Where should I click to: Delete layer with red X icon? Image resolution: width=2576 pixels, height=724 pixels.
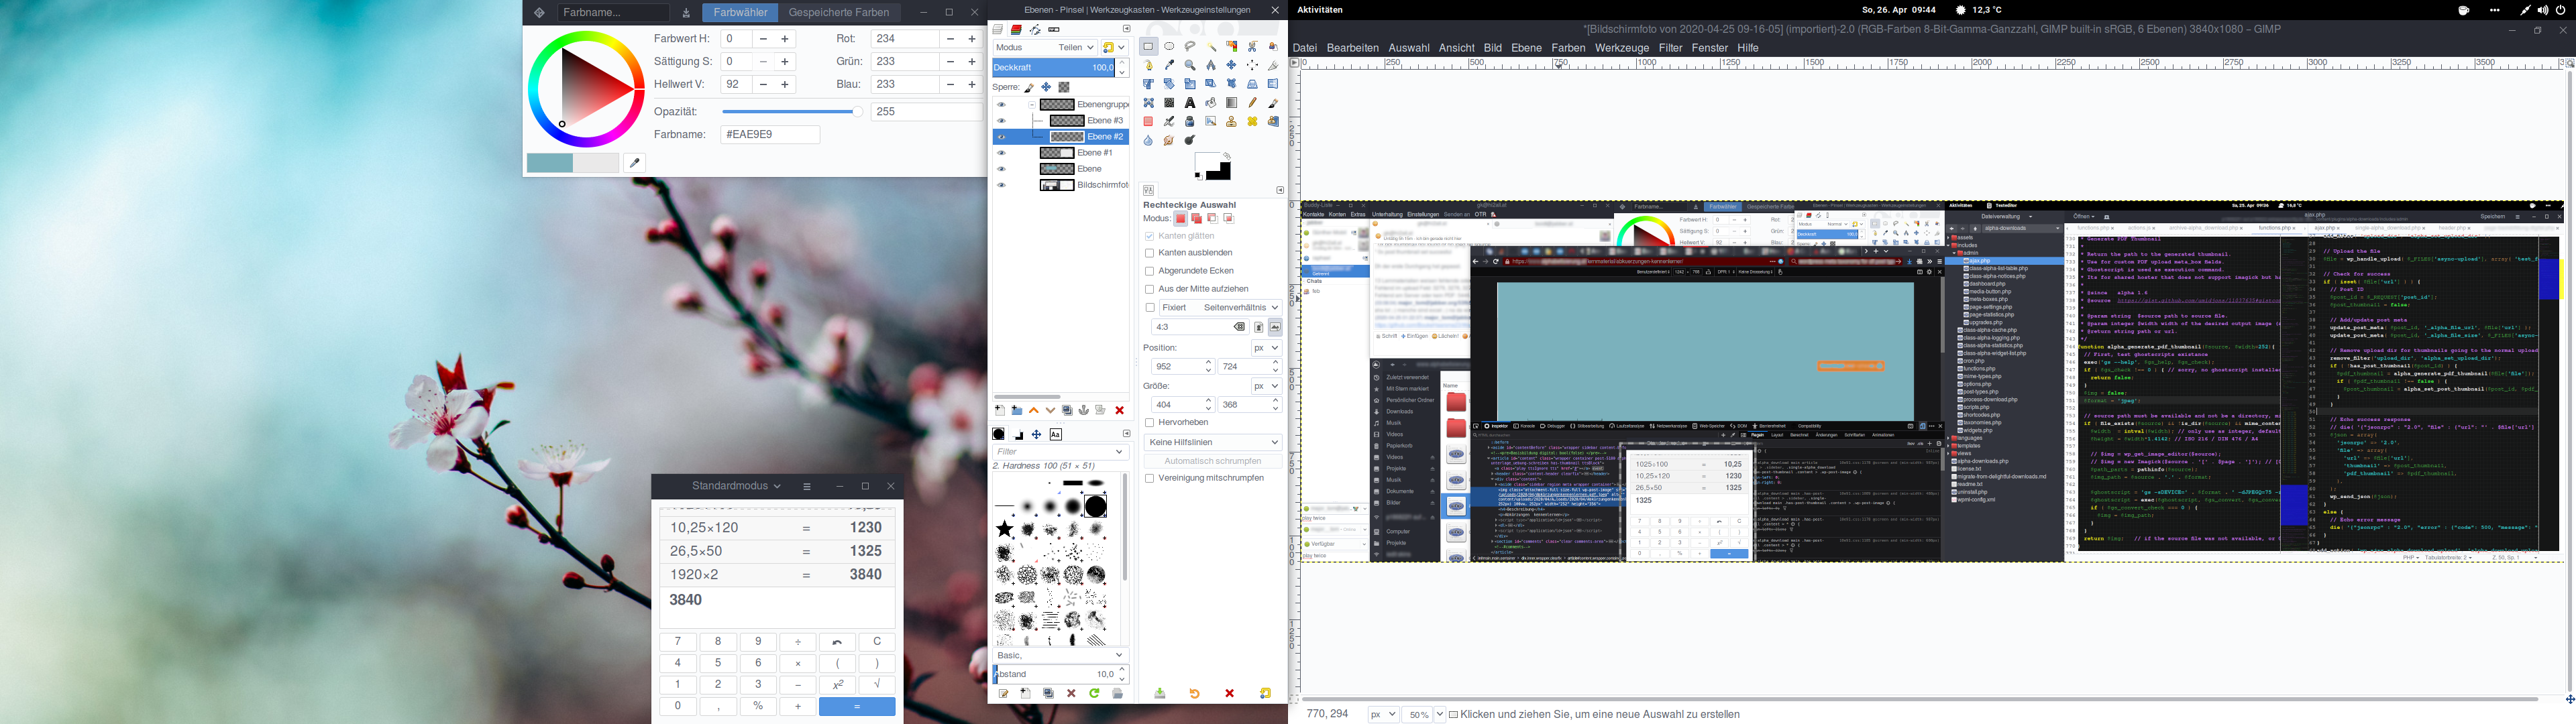coord(1120,411)
